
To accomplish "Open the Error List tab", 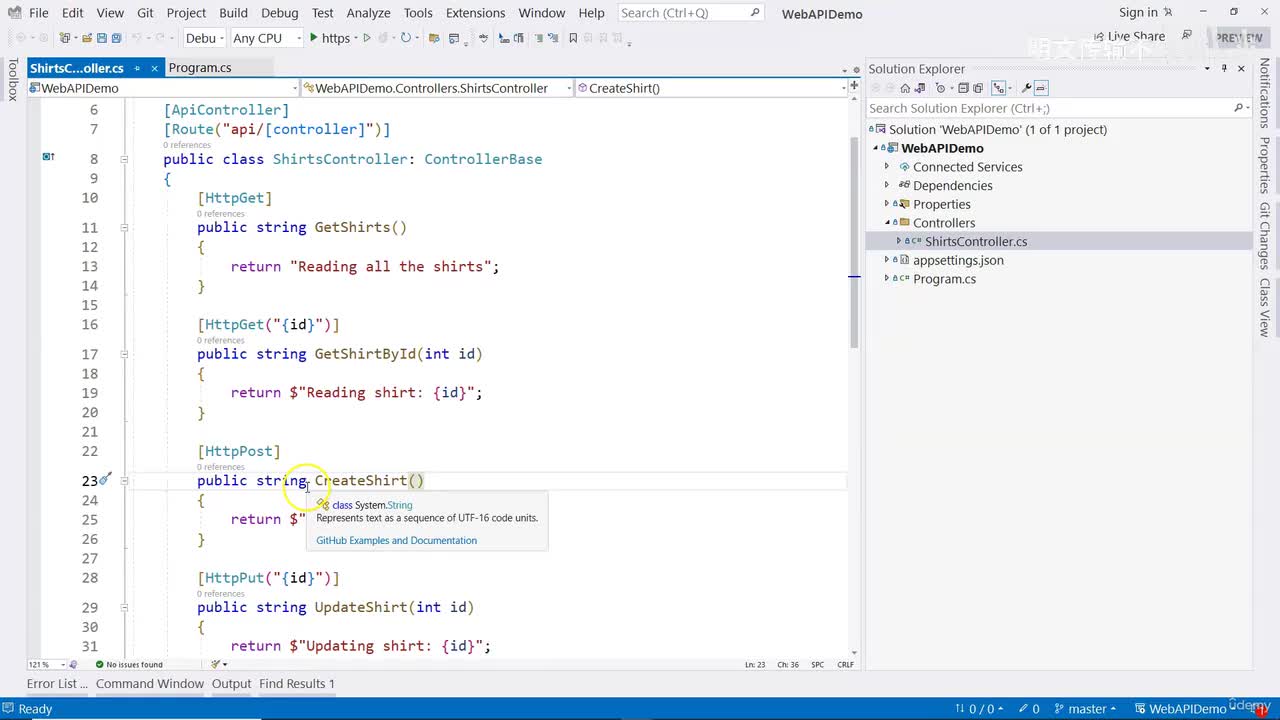I will coord(56,684).
